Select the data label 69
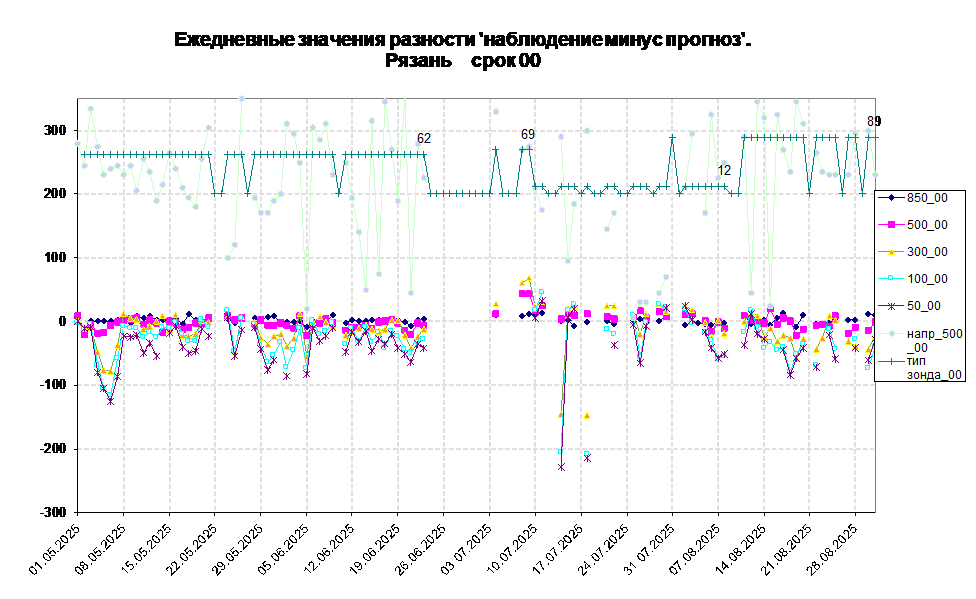 click(528, 134)
